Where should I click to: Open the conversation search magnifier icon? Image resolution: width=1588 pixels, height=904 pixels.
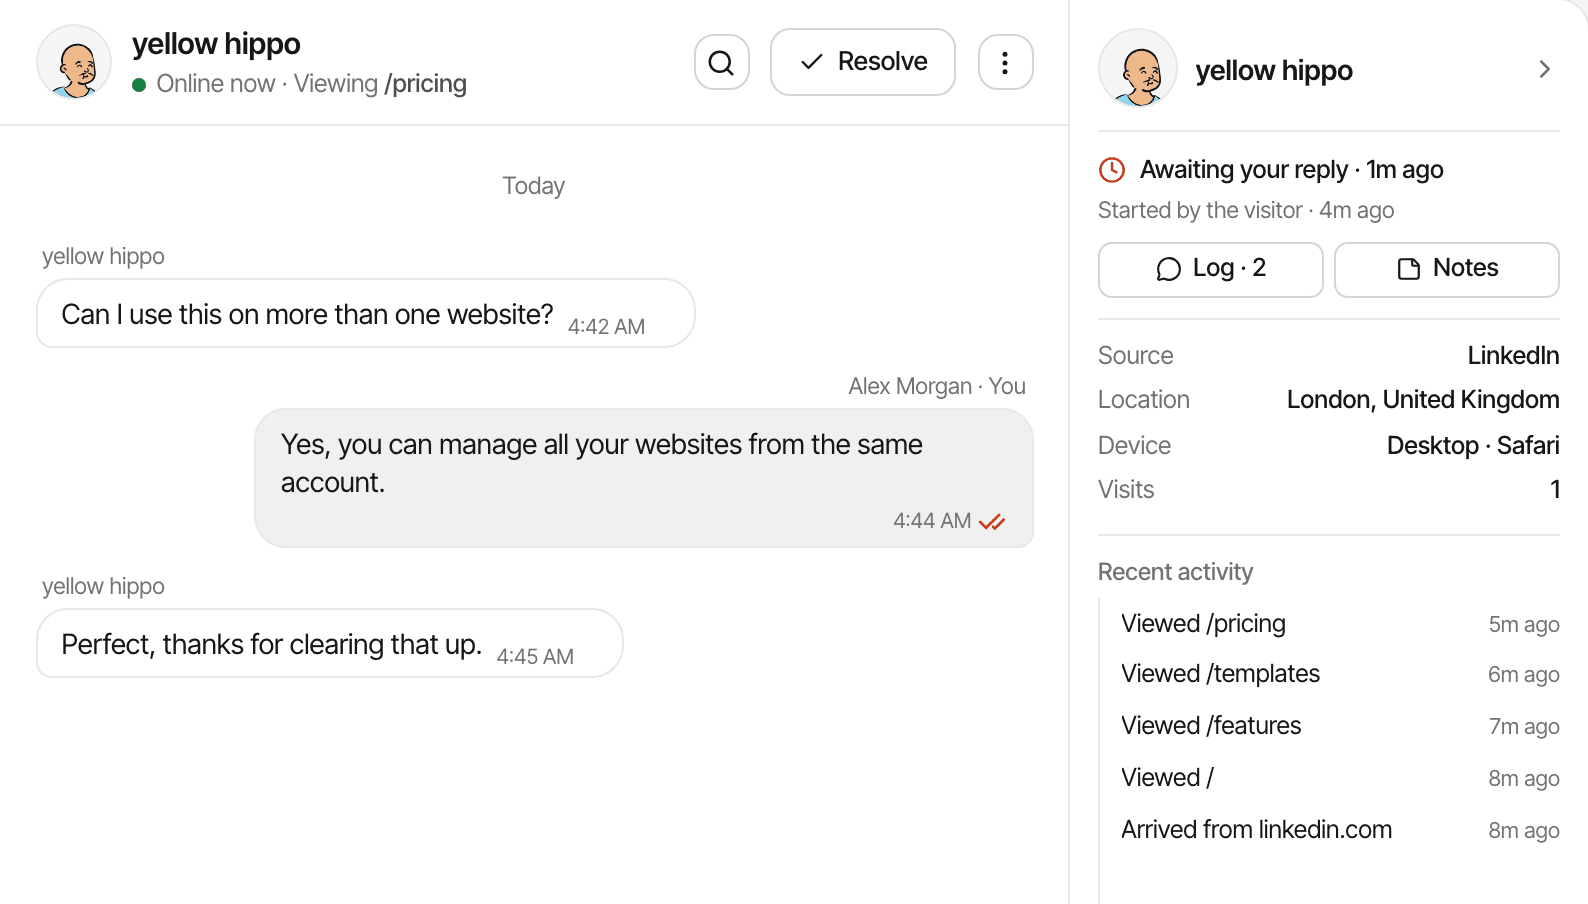point(721,62)
